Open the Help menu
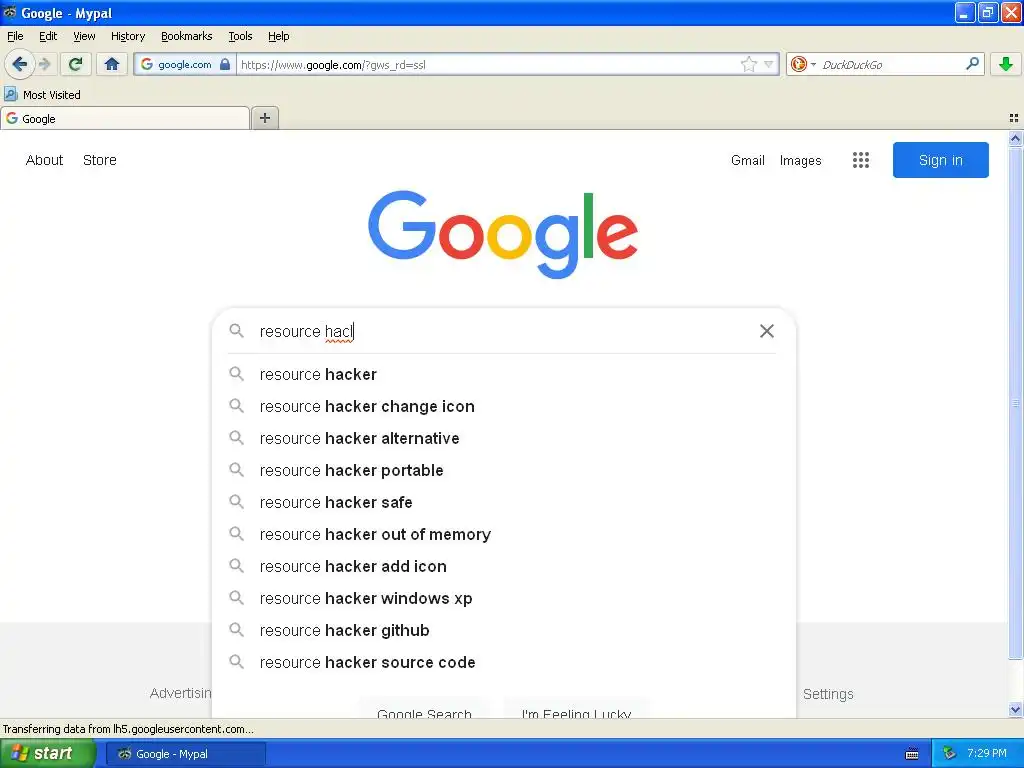 click(x=278, y=36)
